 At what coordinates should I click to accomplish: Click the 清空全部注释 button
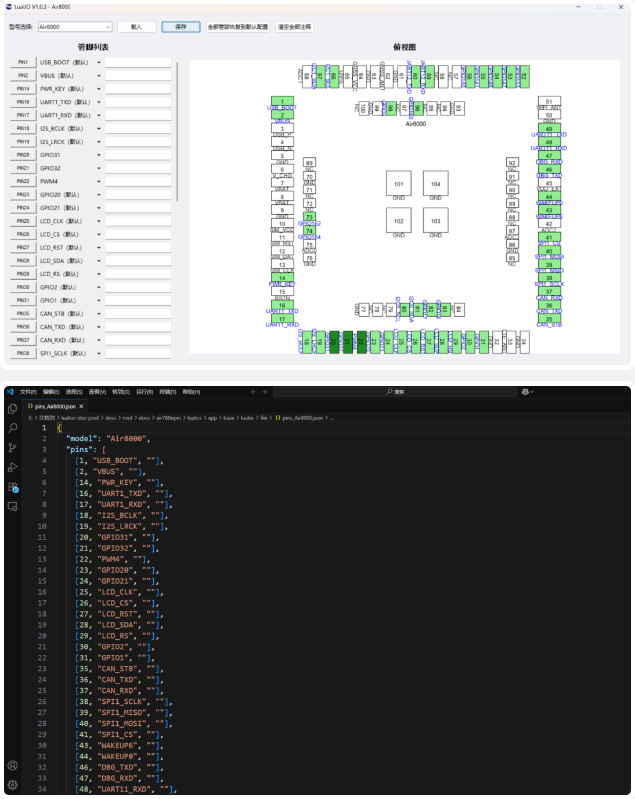295,26
